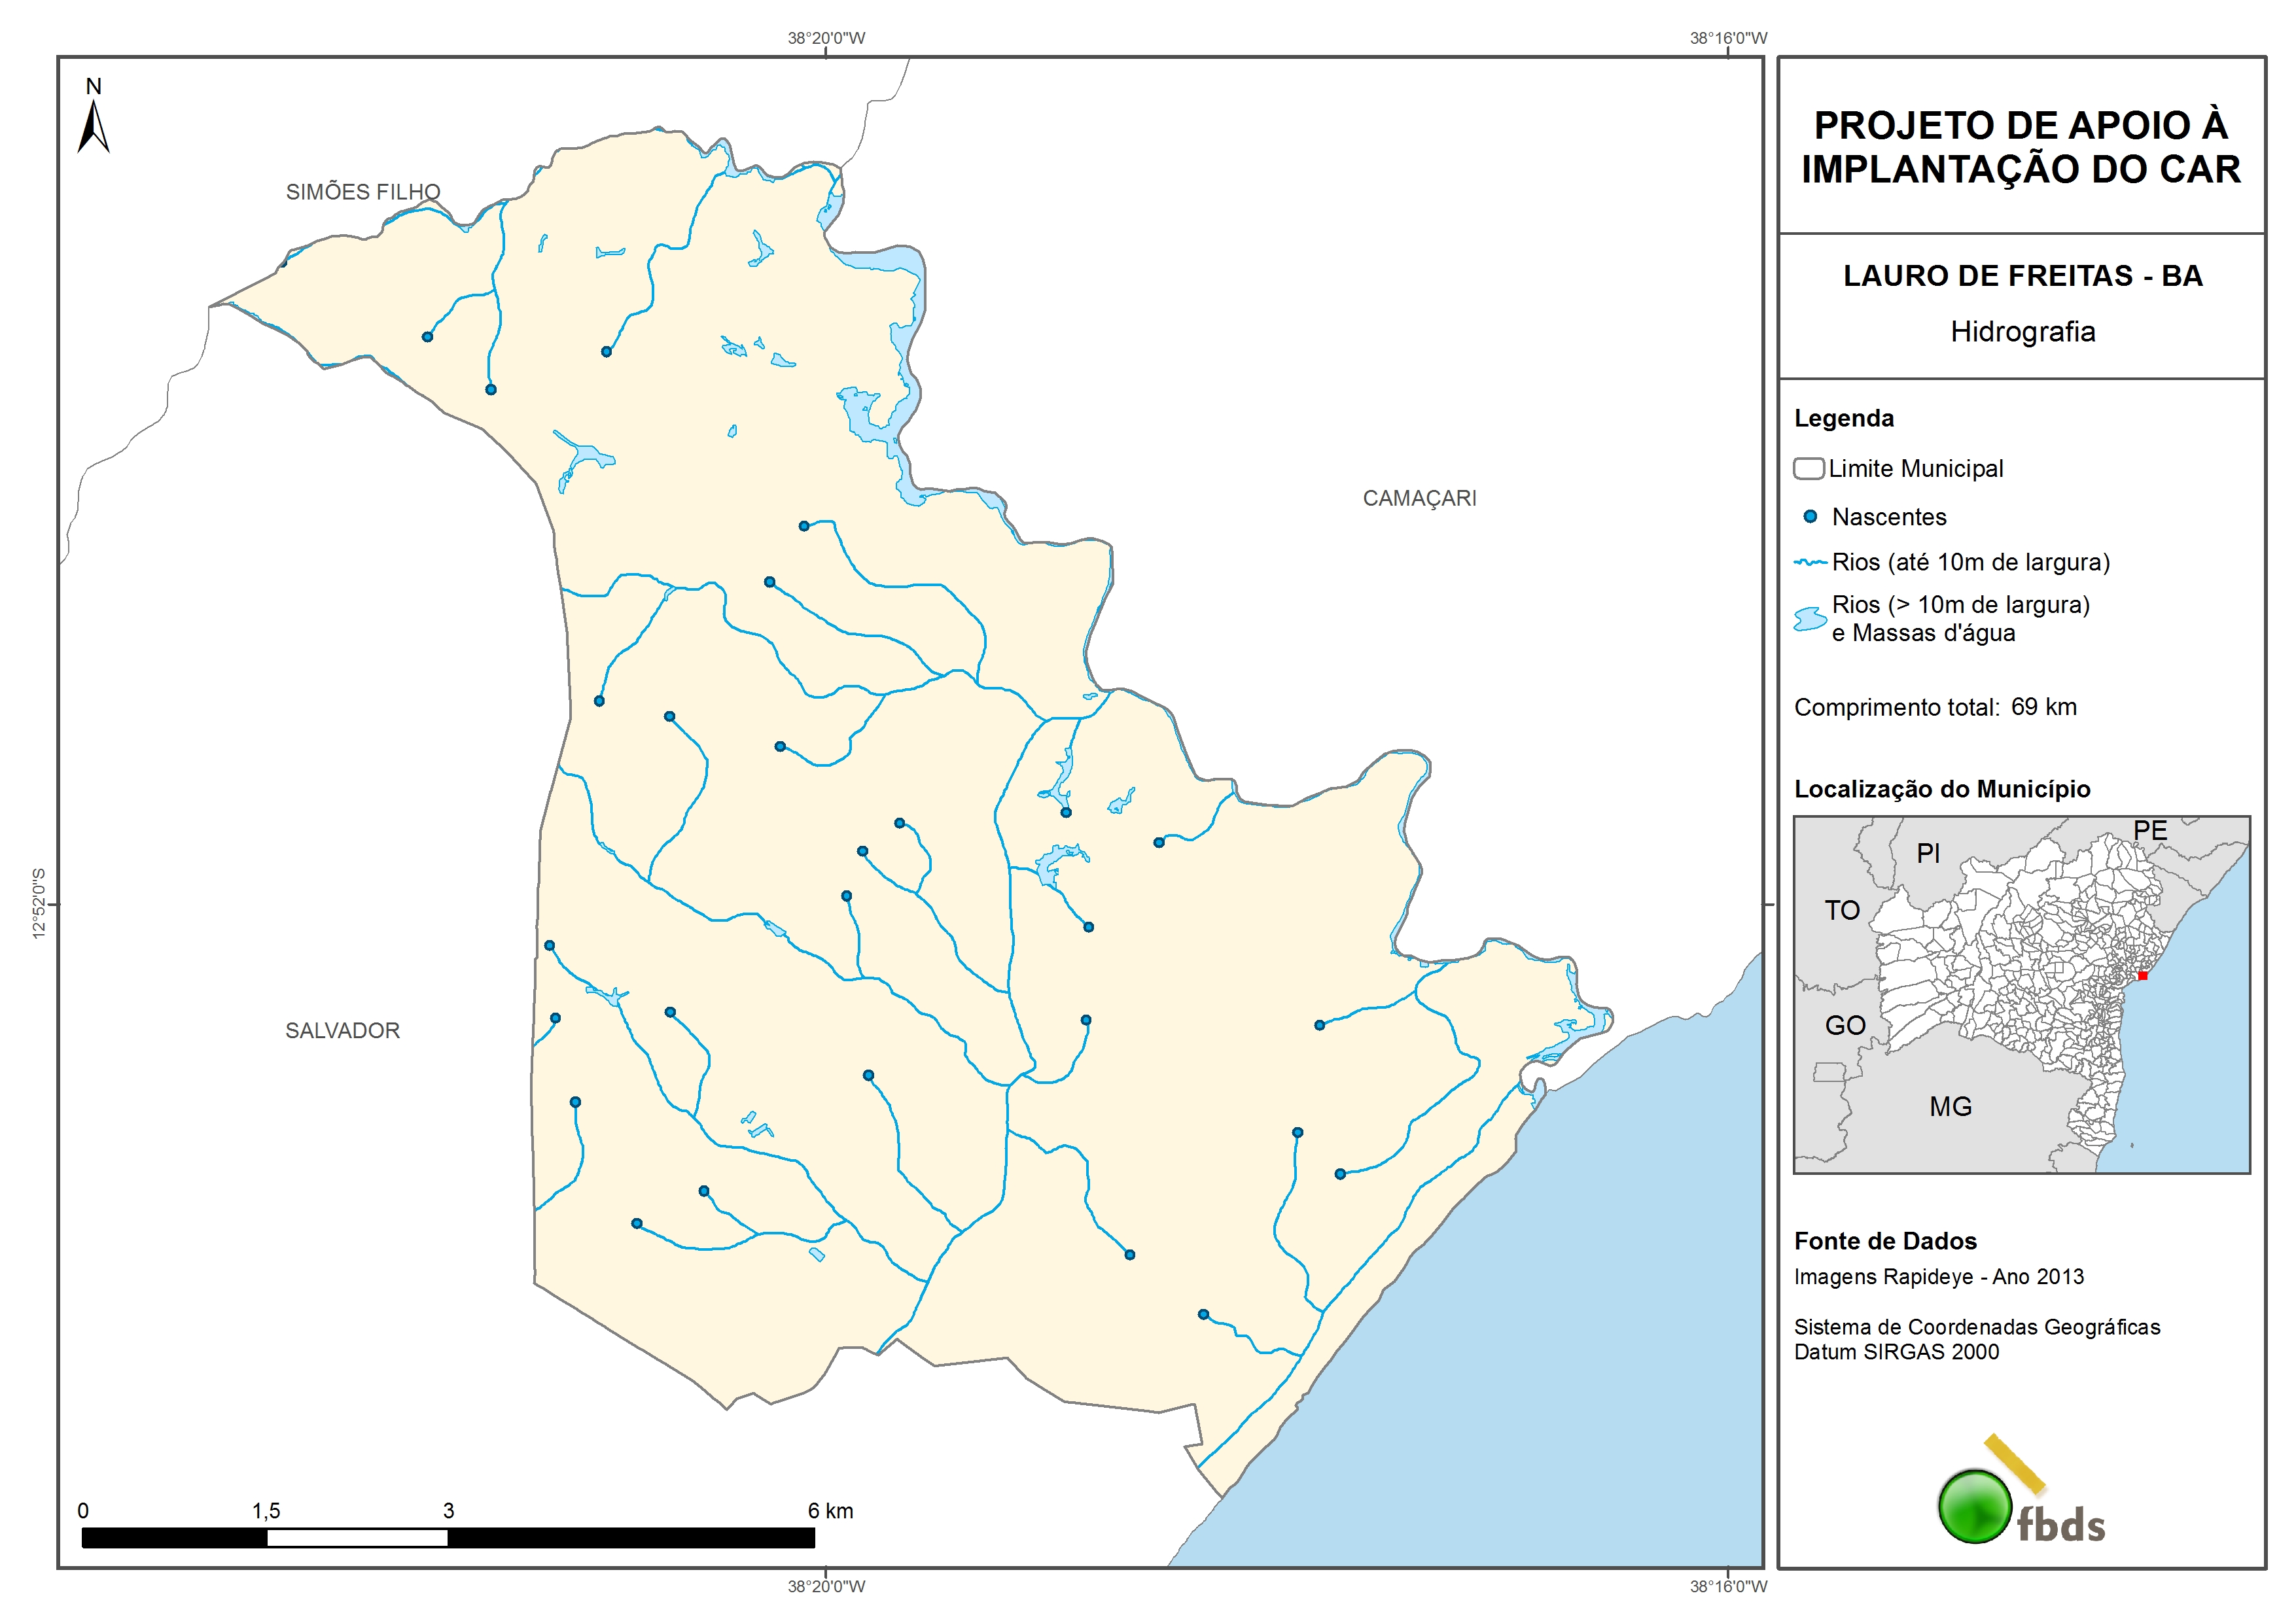Image resolution: width=2296 pixels, height=1623 pixels.
Task: Click the Legenda heading
Action: pyautogui.click(x=1843, y=418)
